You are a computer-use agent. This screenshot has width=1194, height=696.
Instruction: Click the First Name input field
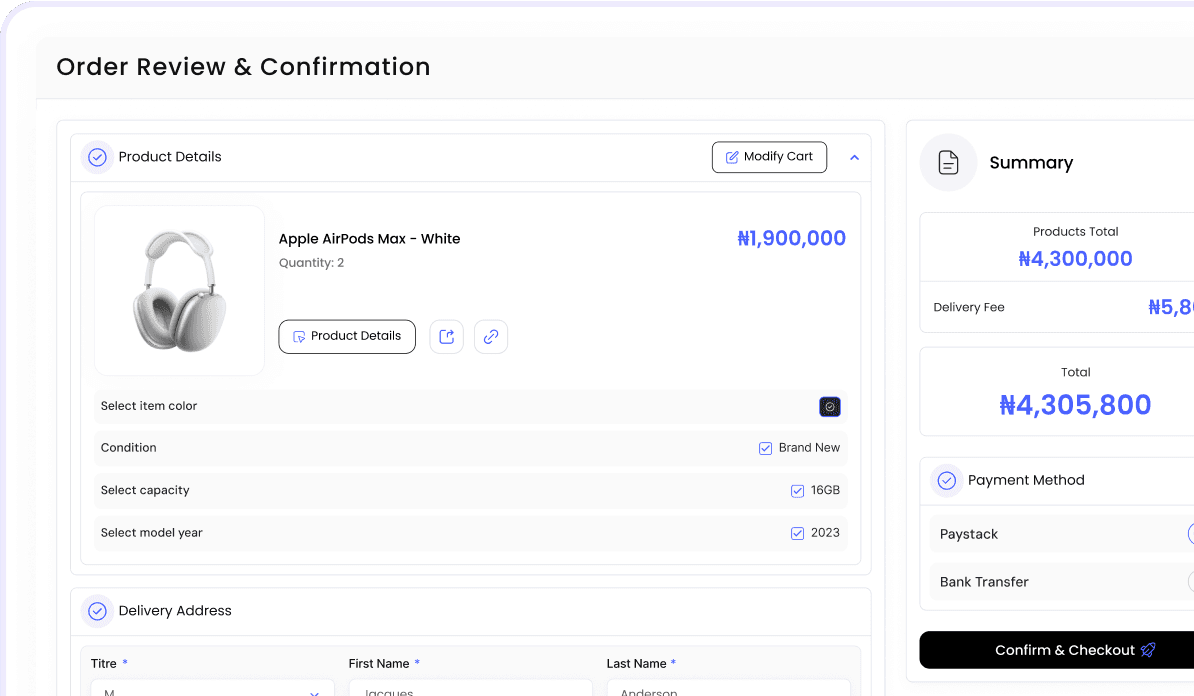tap(470, 689)
